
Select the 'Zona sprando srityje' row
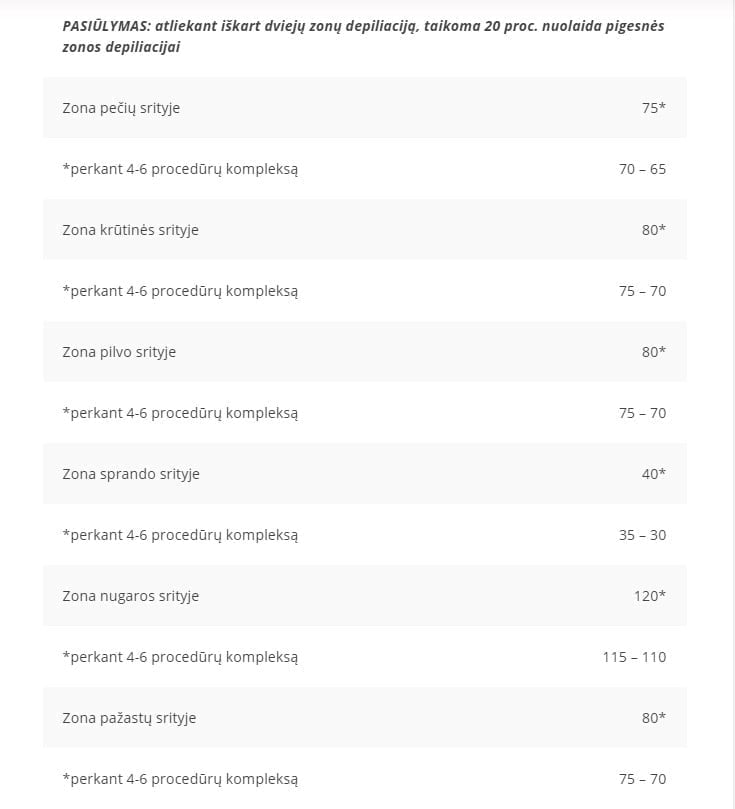[365, 474]
